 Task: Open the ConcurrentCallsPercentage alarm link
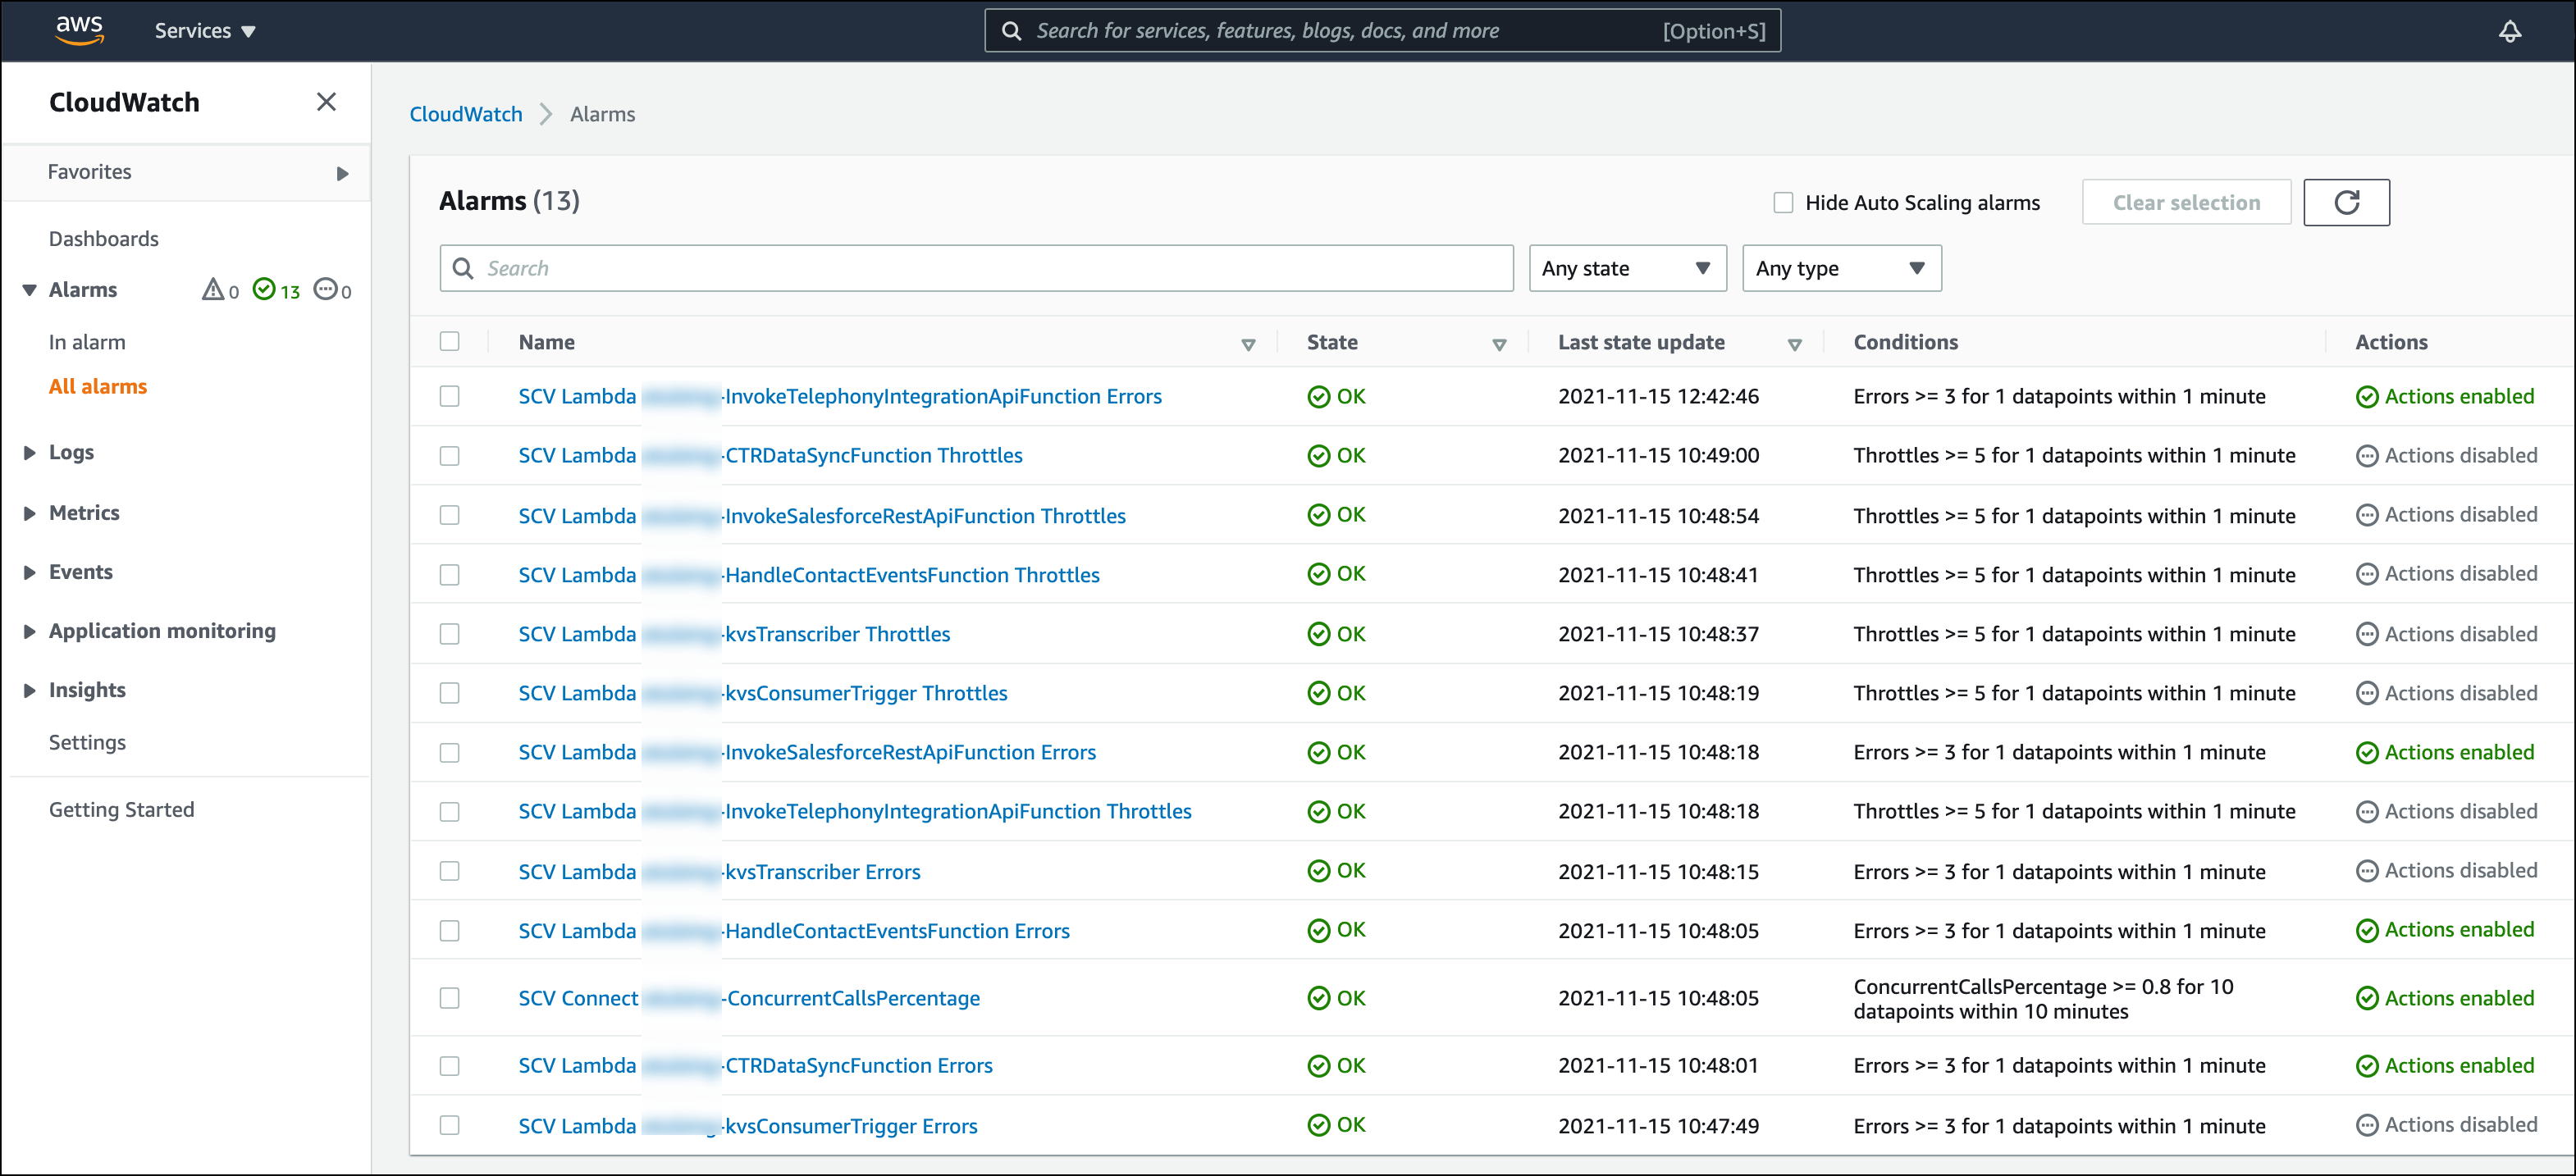[749, 998]
